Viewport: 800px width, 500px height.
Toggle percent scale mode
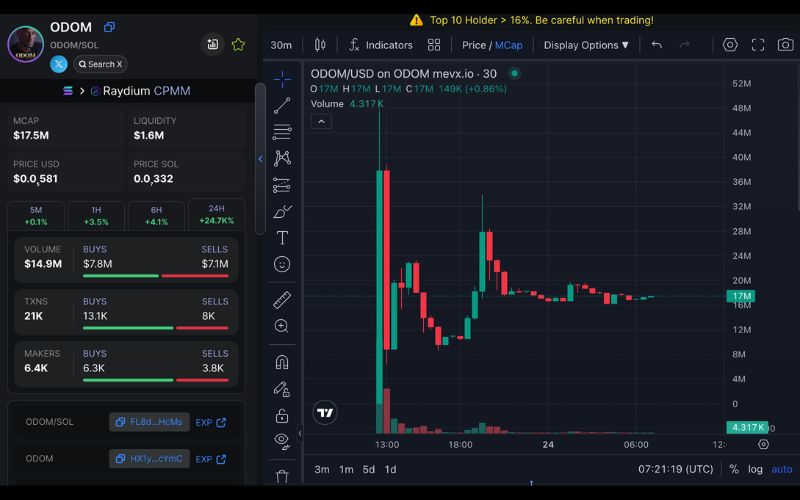[x=734, y=469]
